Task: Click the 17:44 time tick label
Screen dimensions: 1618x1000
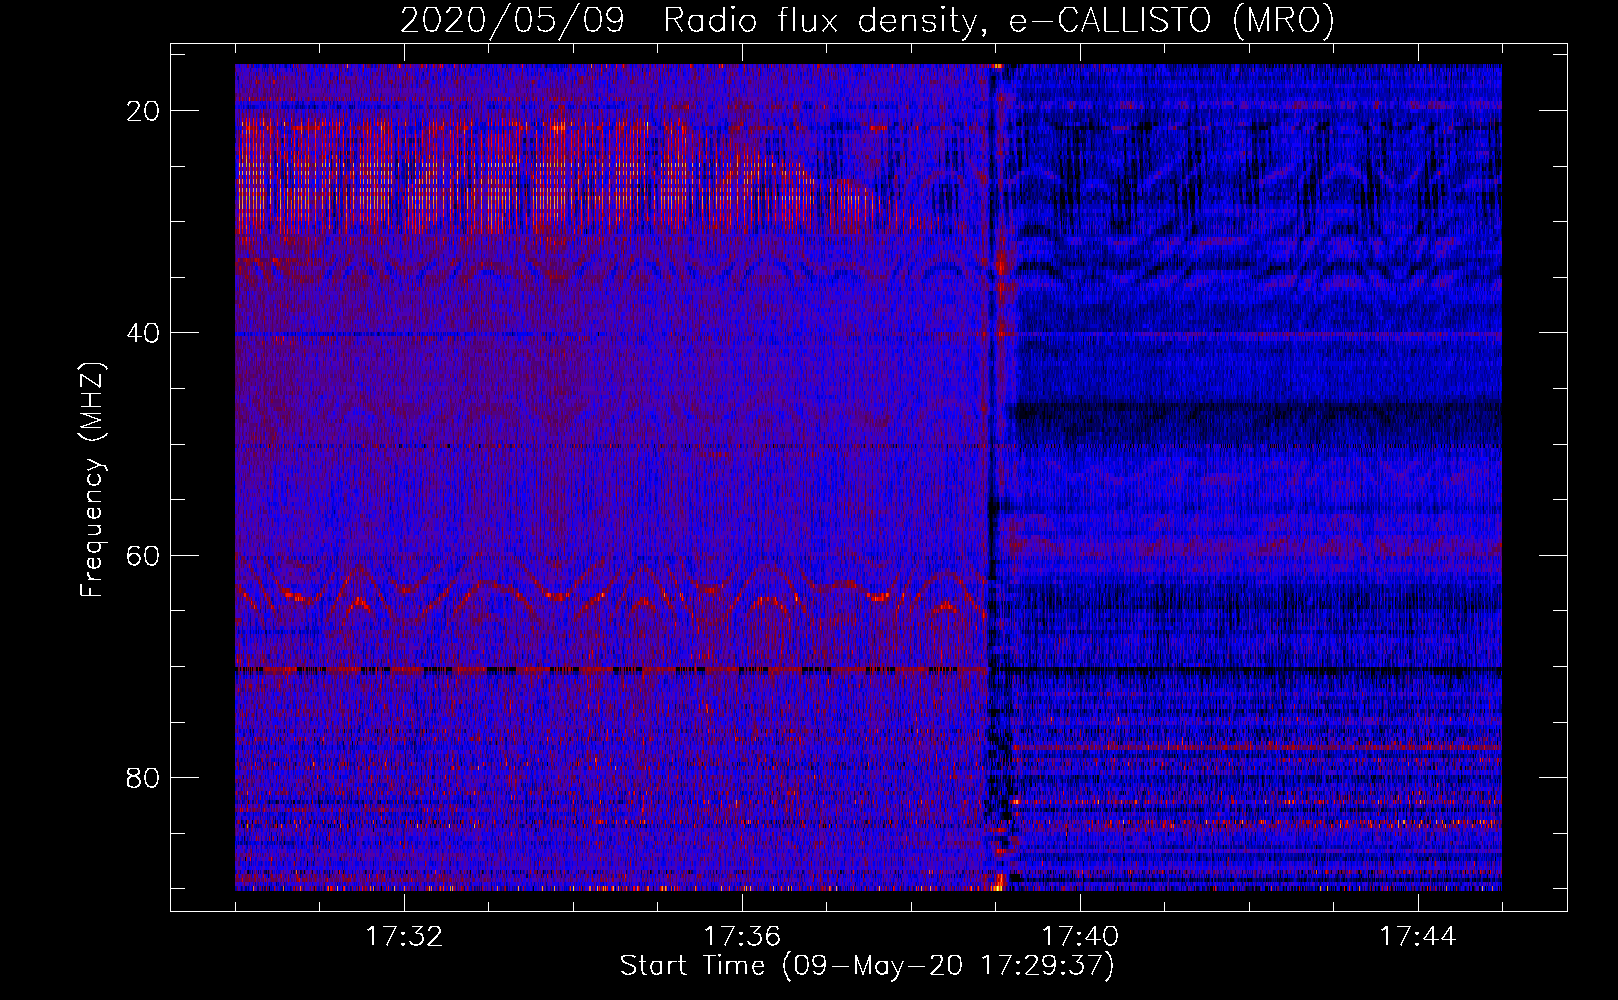Action: [x=1418, y=937]
